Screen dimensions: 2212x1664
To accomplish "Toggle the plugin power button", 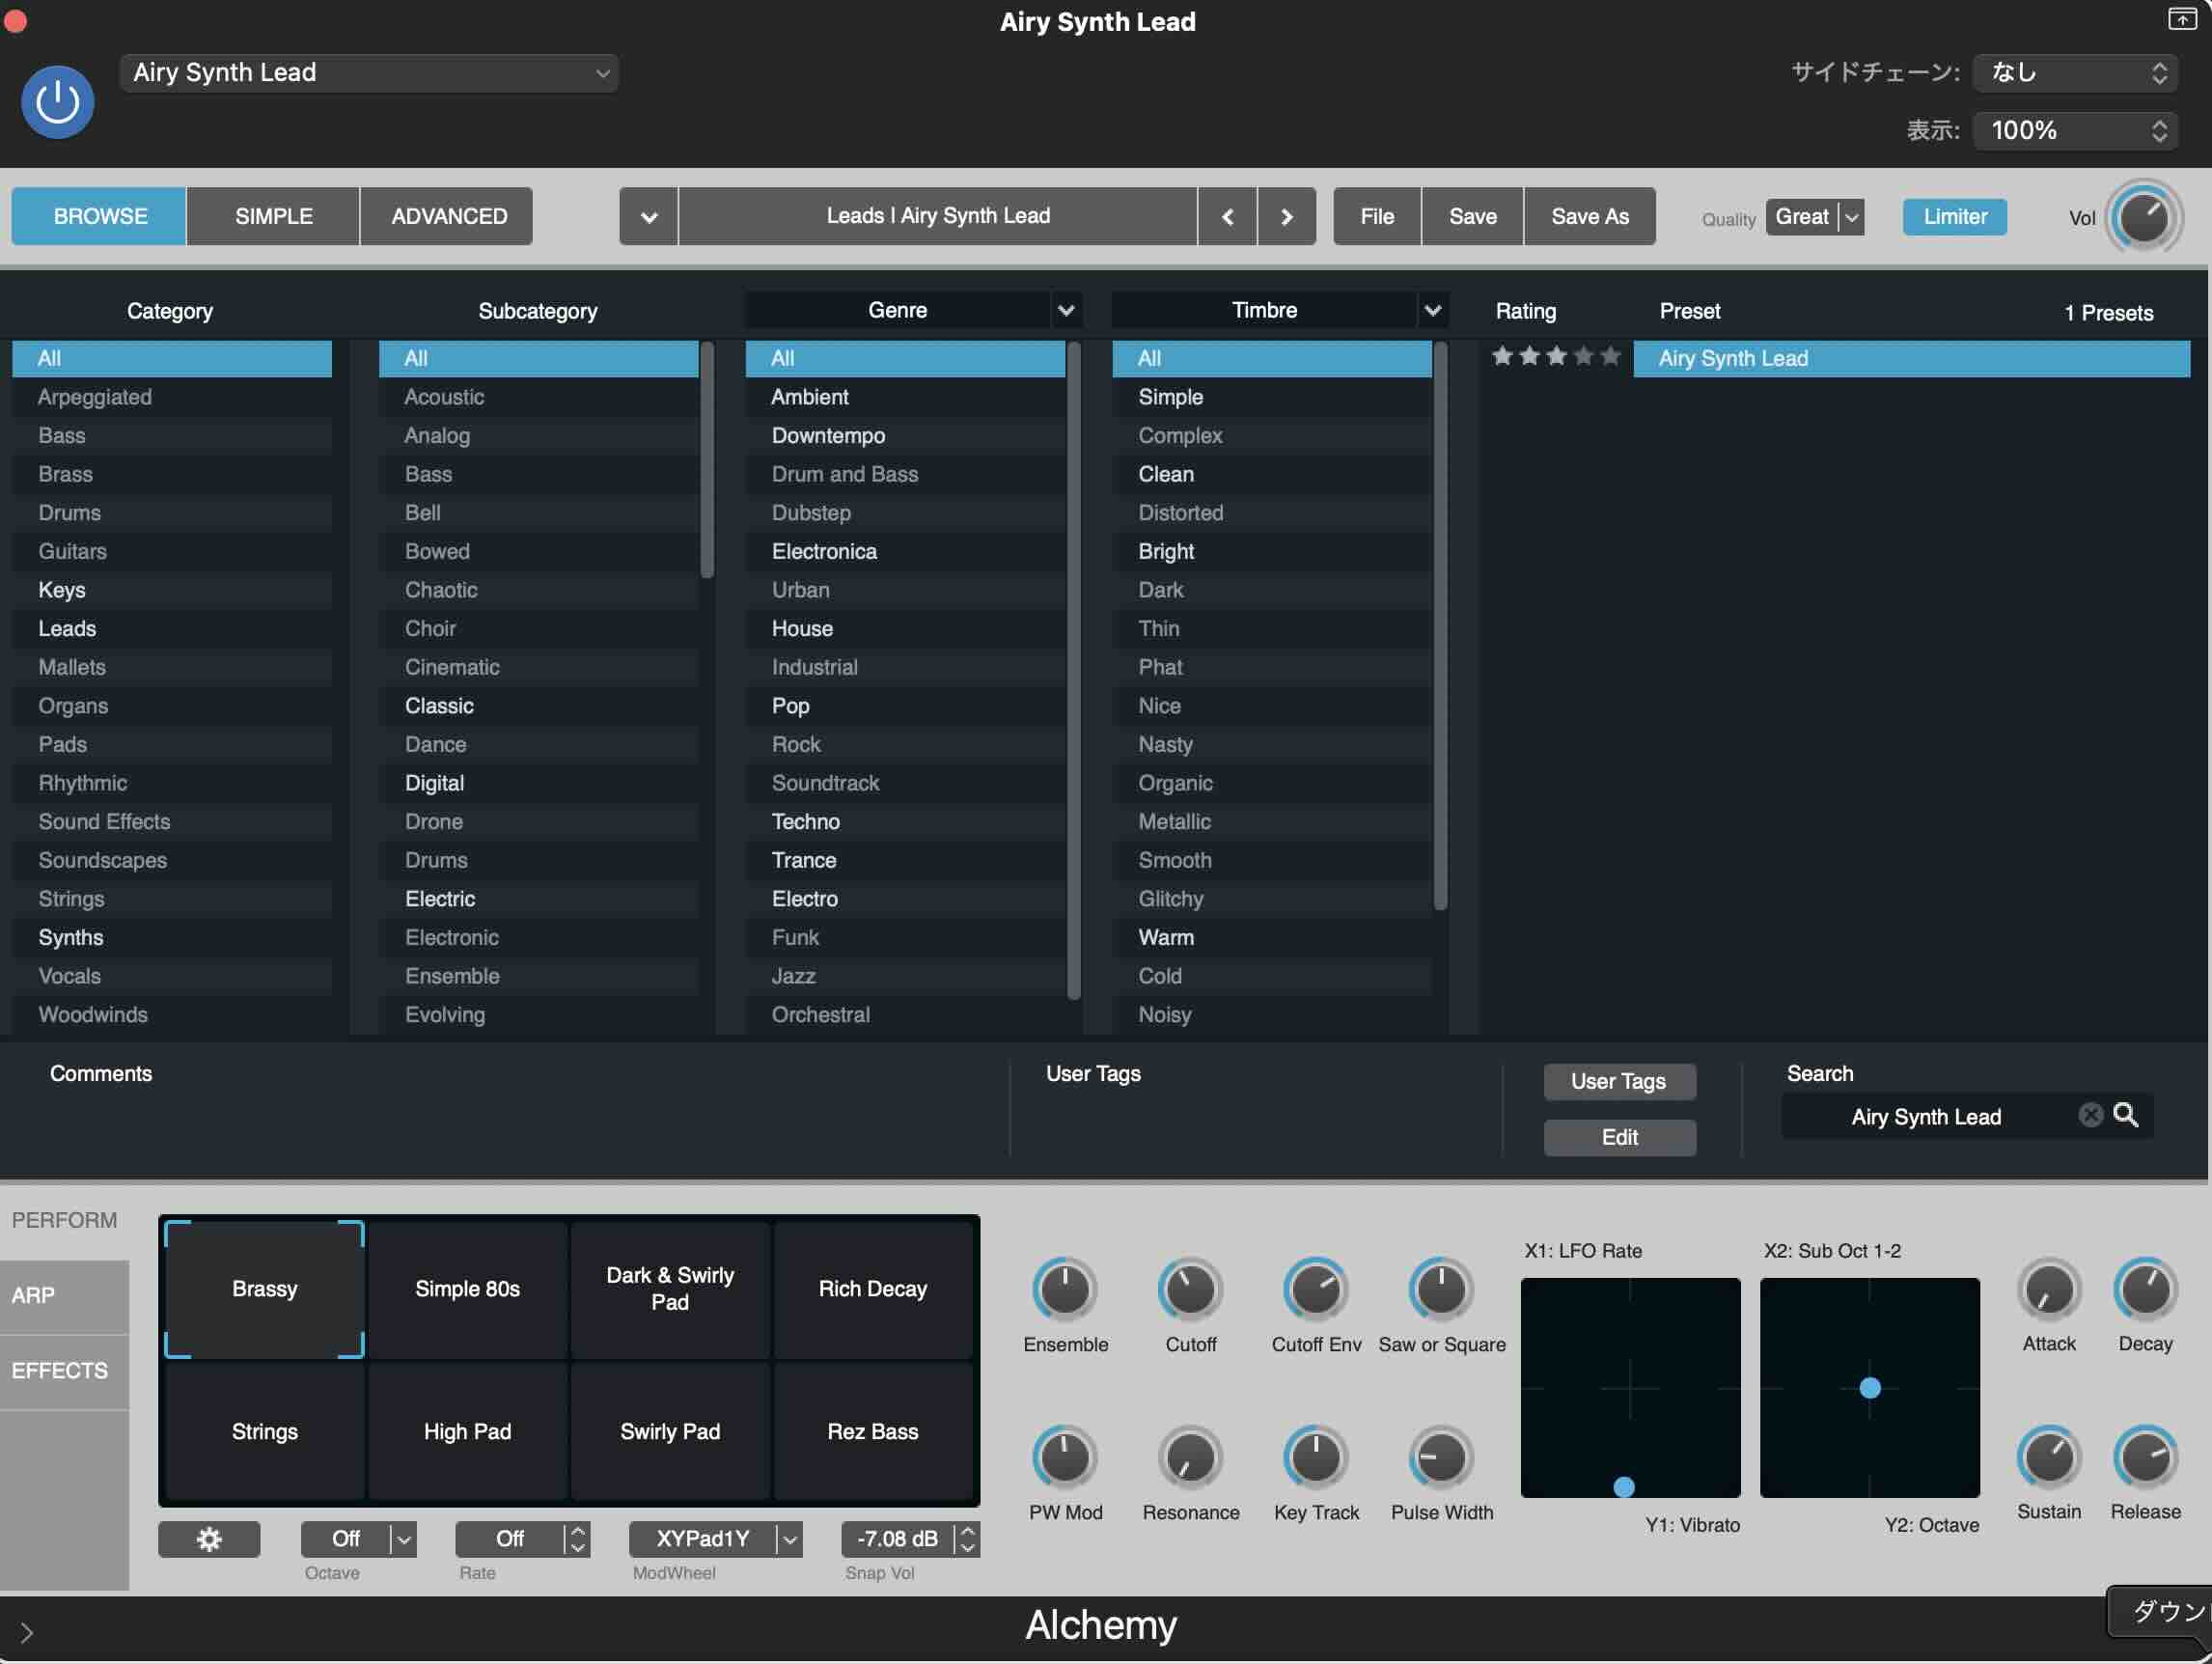I will click(x=57, y=101).
